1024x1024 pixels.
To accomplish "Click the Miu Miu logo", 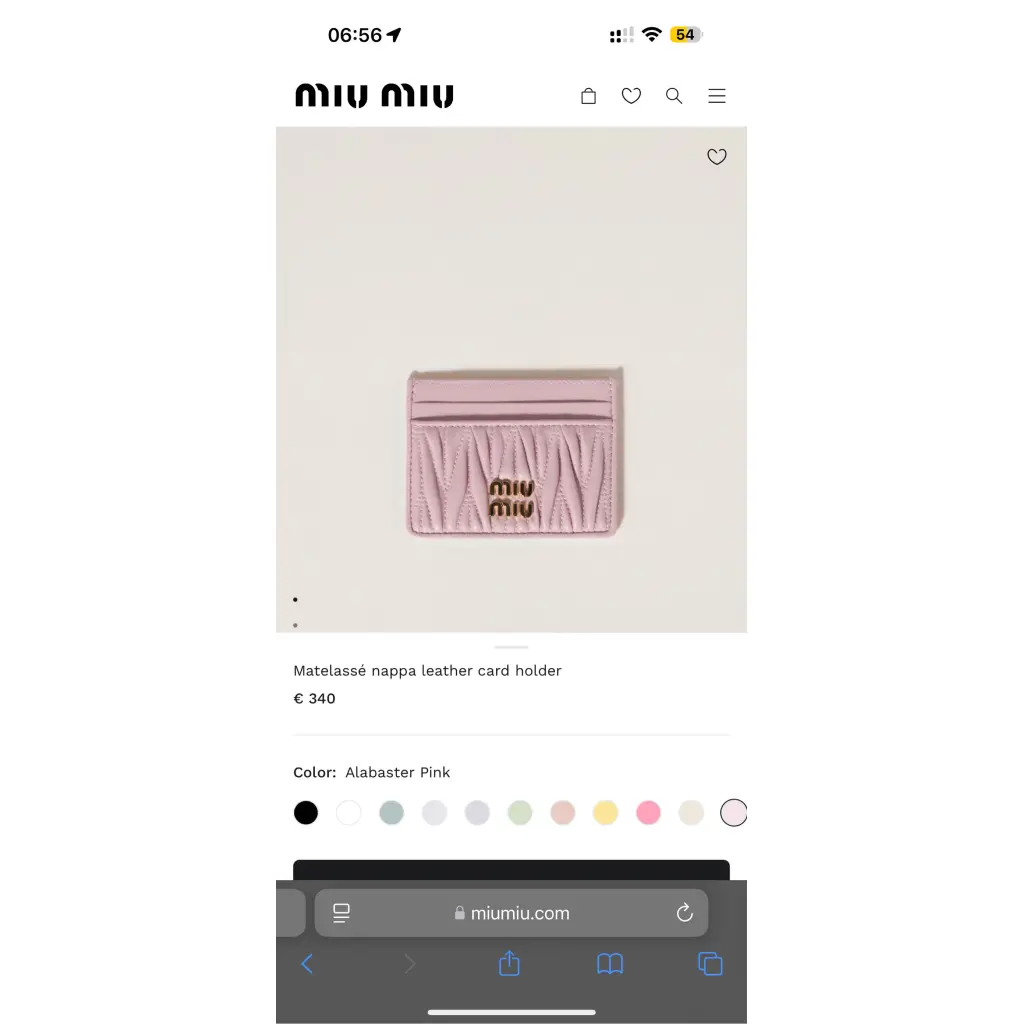I will tap(374, 95).
